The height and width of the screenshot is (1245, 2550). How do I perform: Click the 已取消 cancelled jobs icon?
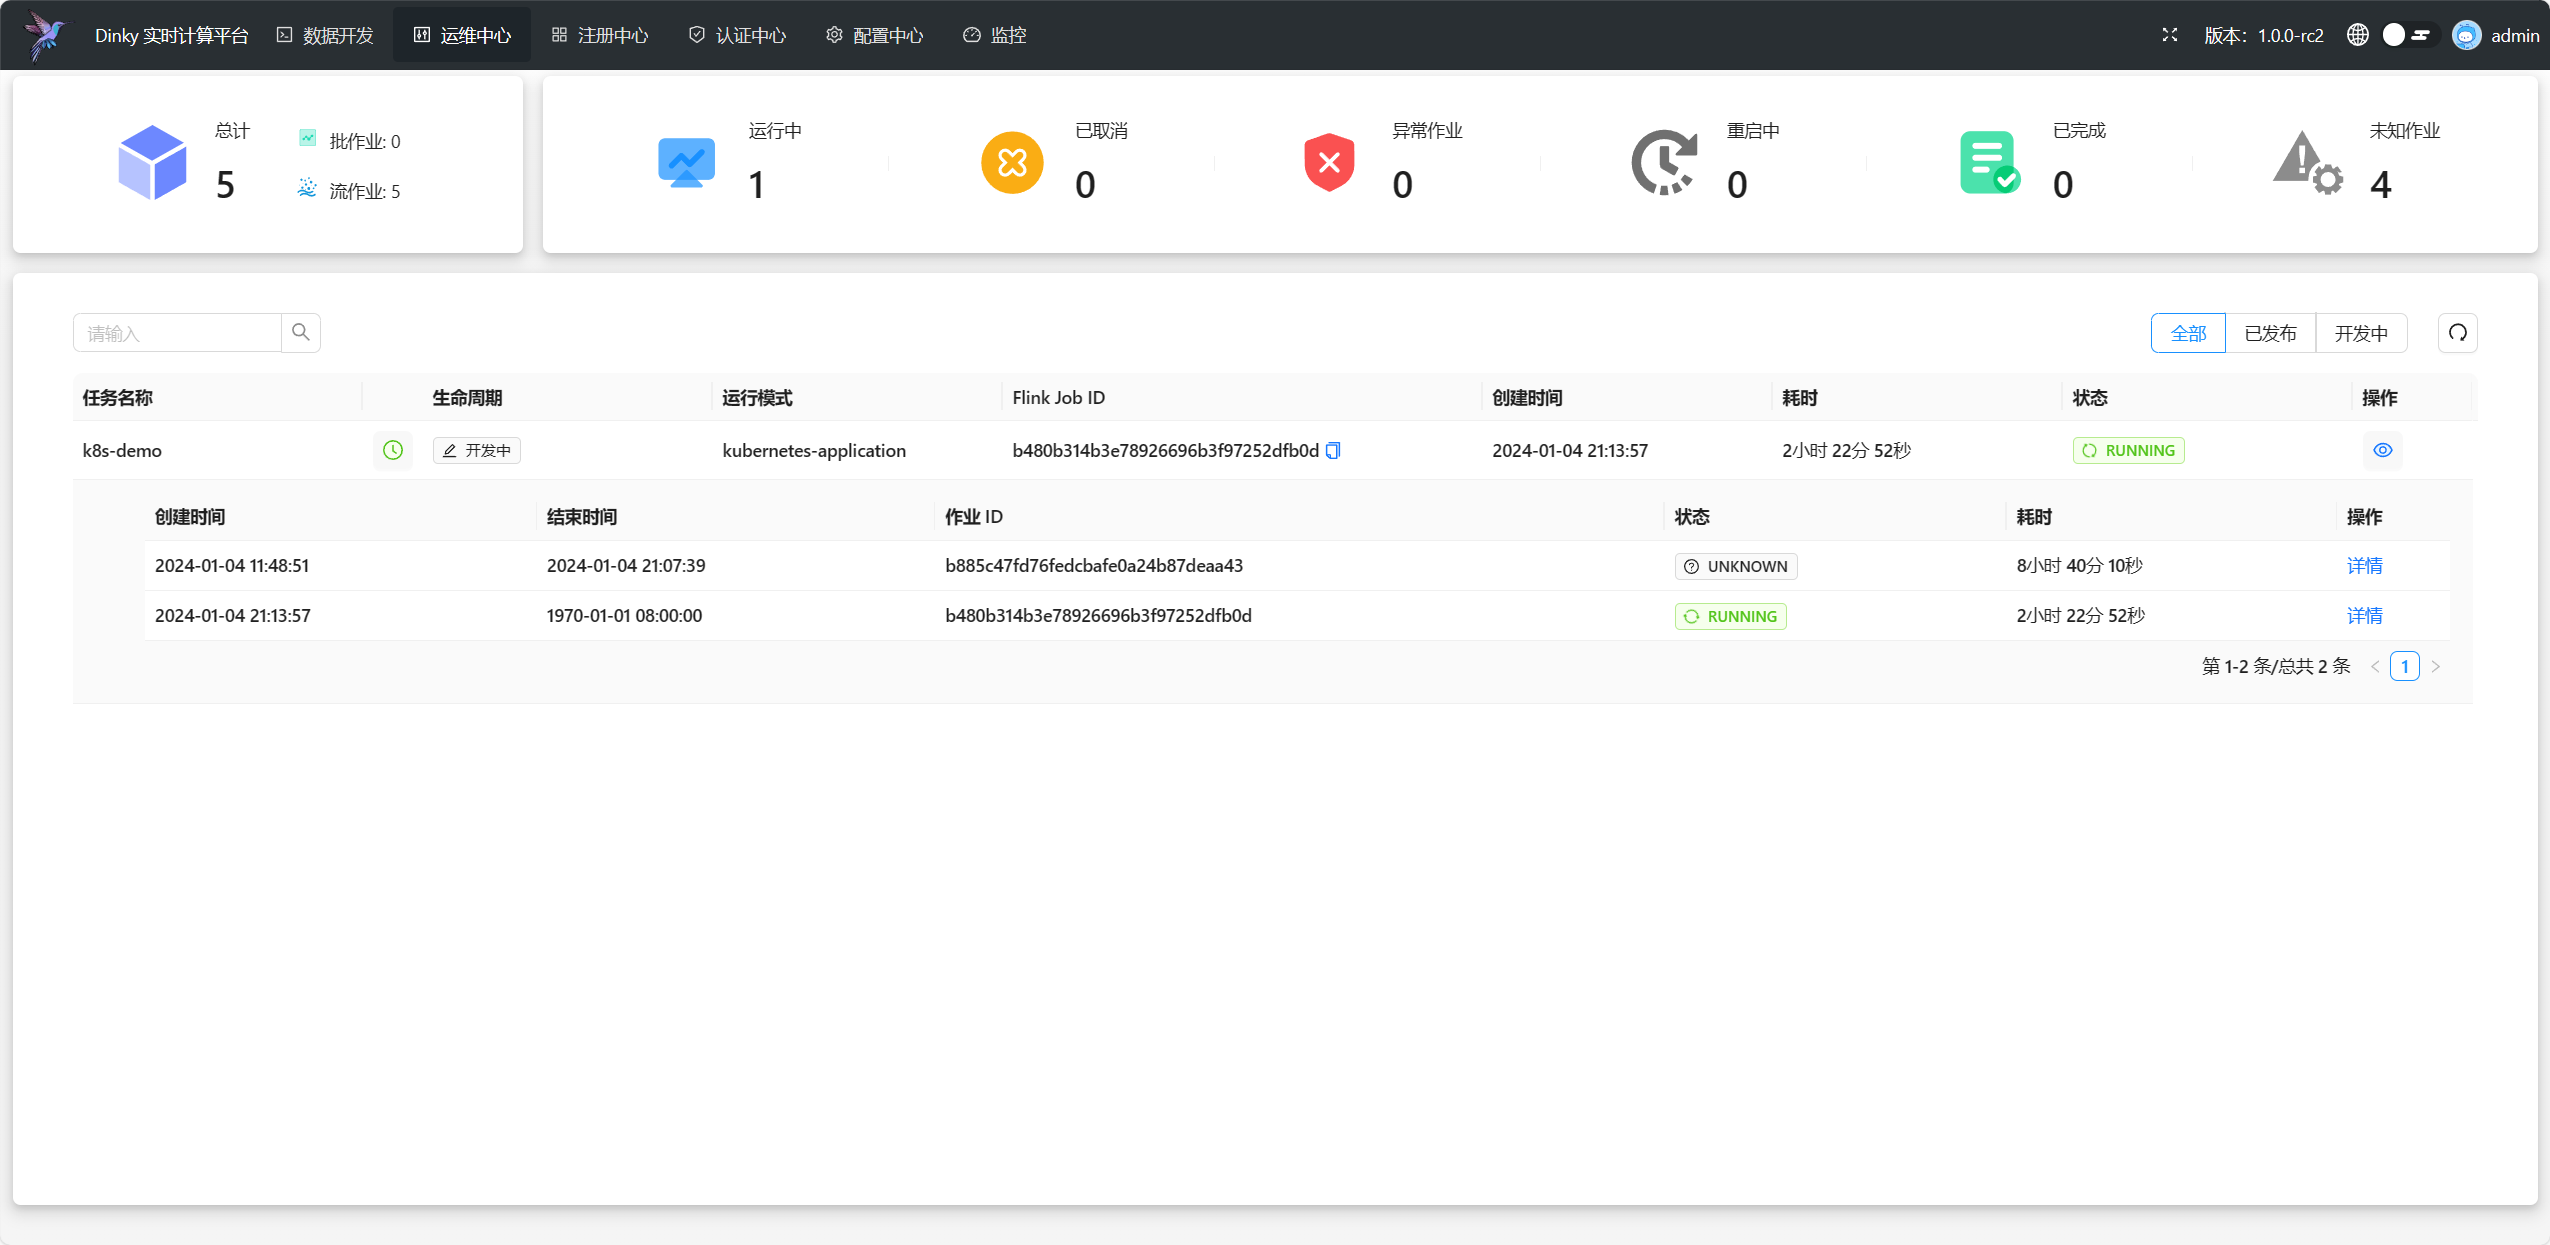click(x=1012, y=162)
